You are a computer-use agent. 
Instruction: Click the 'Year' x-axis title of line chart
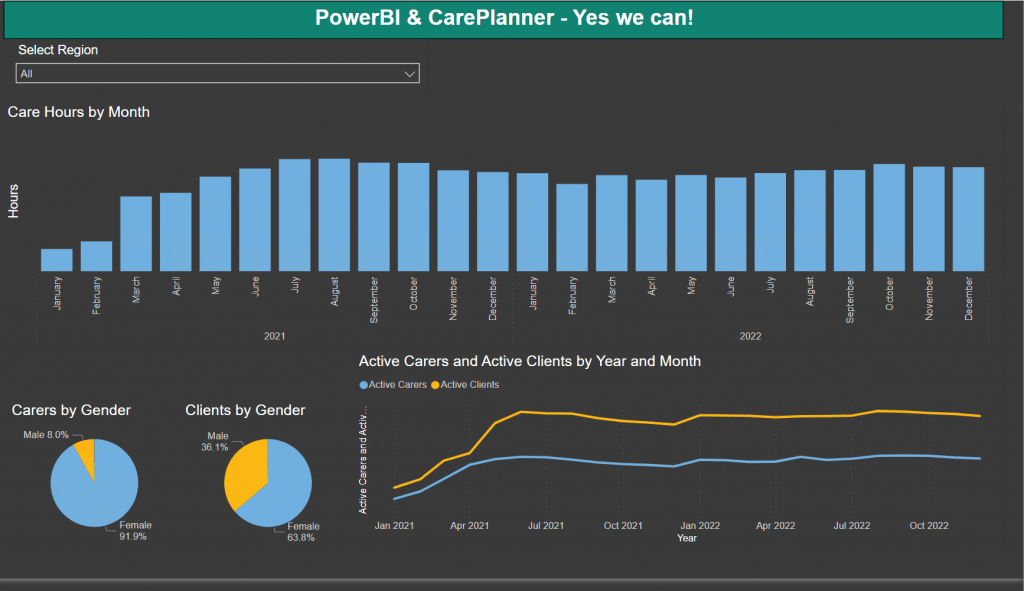pos(687,538)
